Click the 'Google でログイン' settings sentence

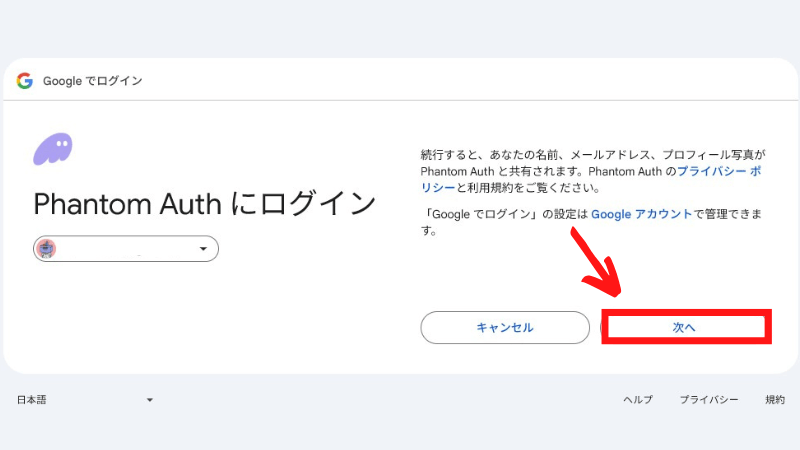pos(592,222)
